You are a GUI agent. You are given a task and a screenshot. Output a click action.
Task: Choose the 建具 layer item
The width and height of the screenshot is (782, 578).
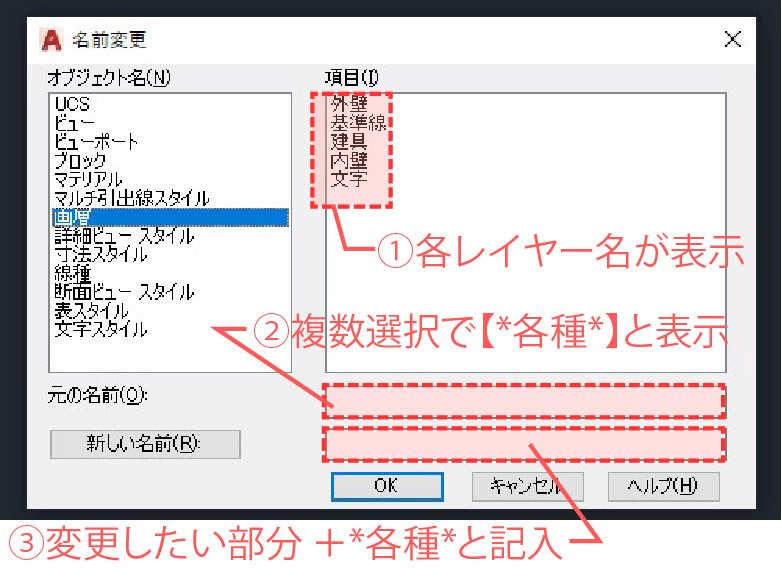(x=349, y=143)
